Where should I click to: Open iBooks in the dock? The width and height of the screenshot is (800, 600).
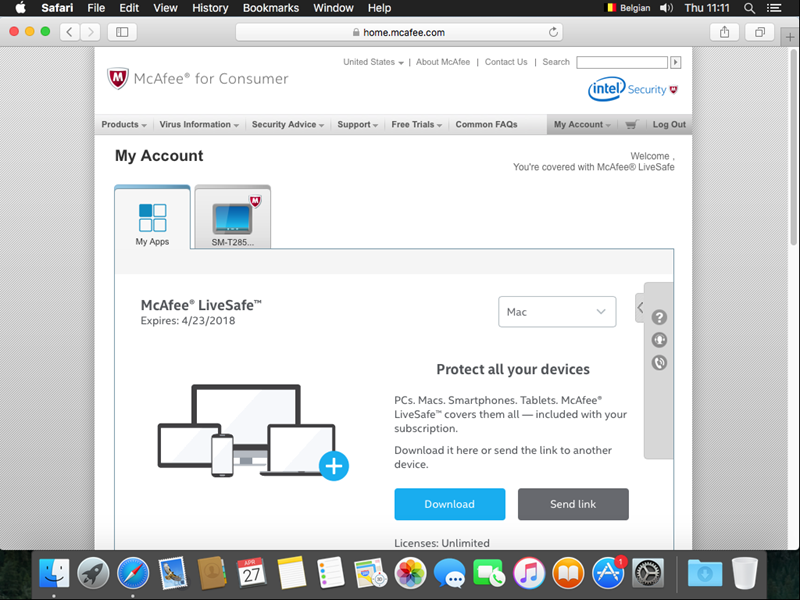pos(568,573)
